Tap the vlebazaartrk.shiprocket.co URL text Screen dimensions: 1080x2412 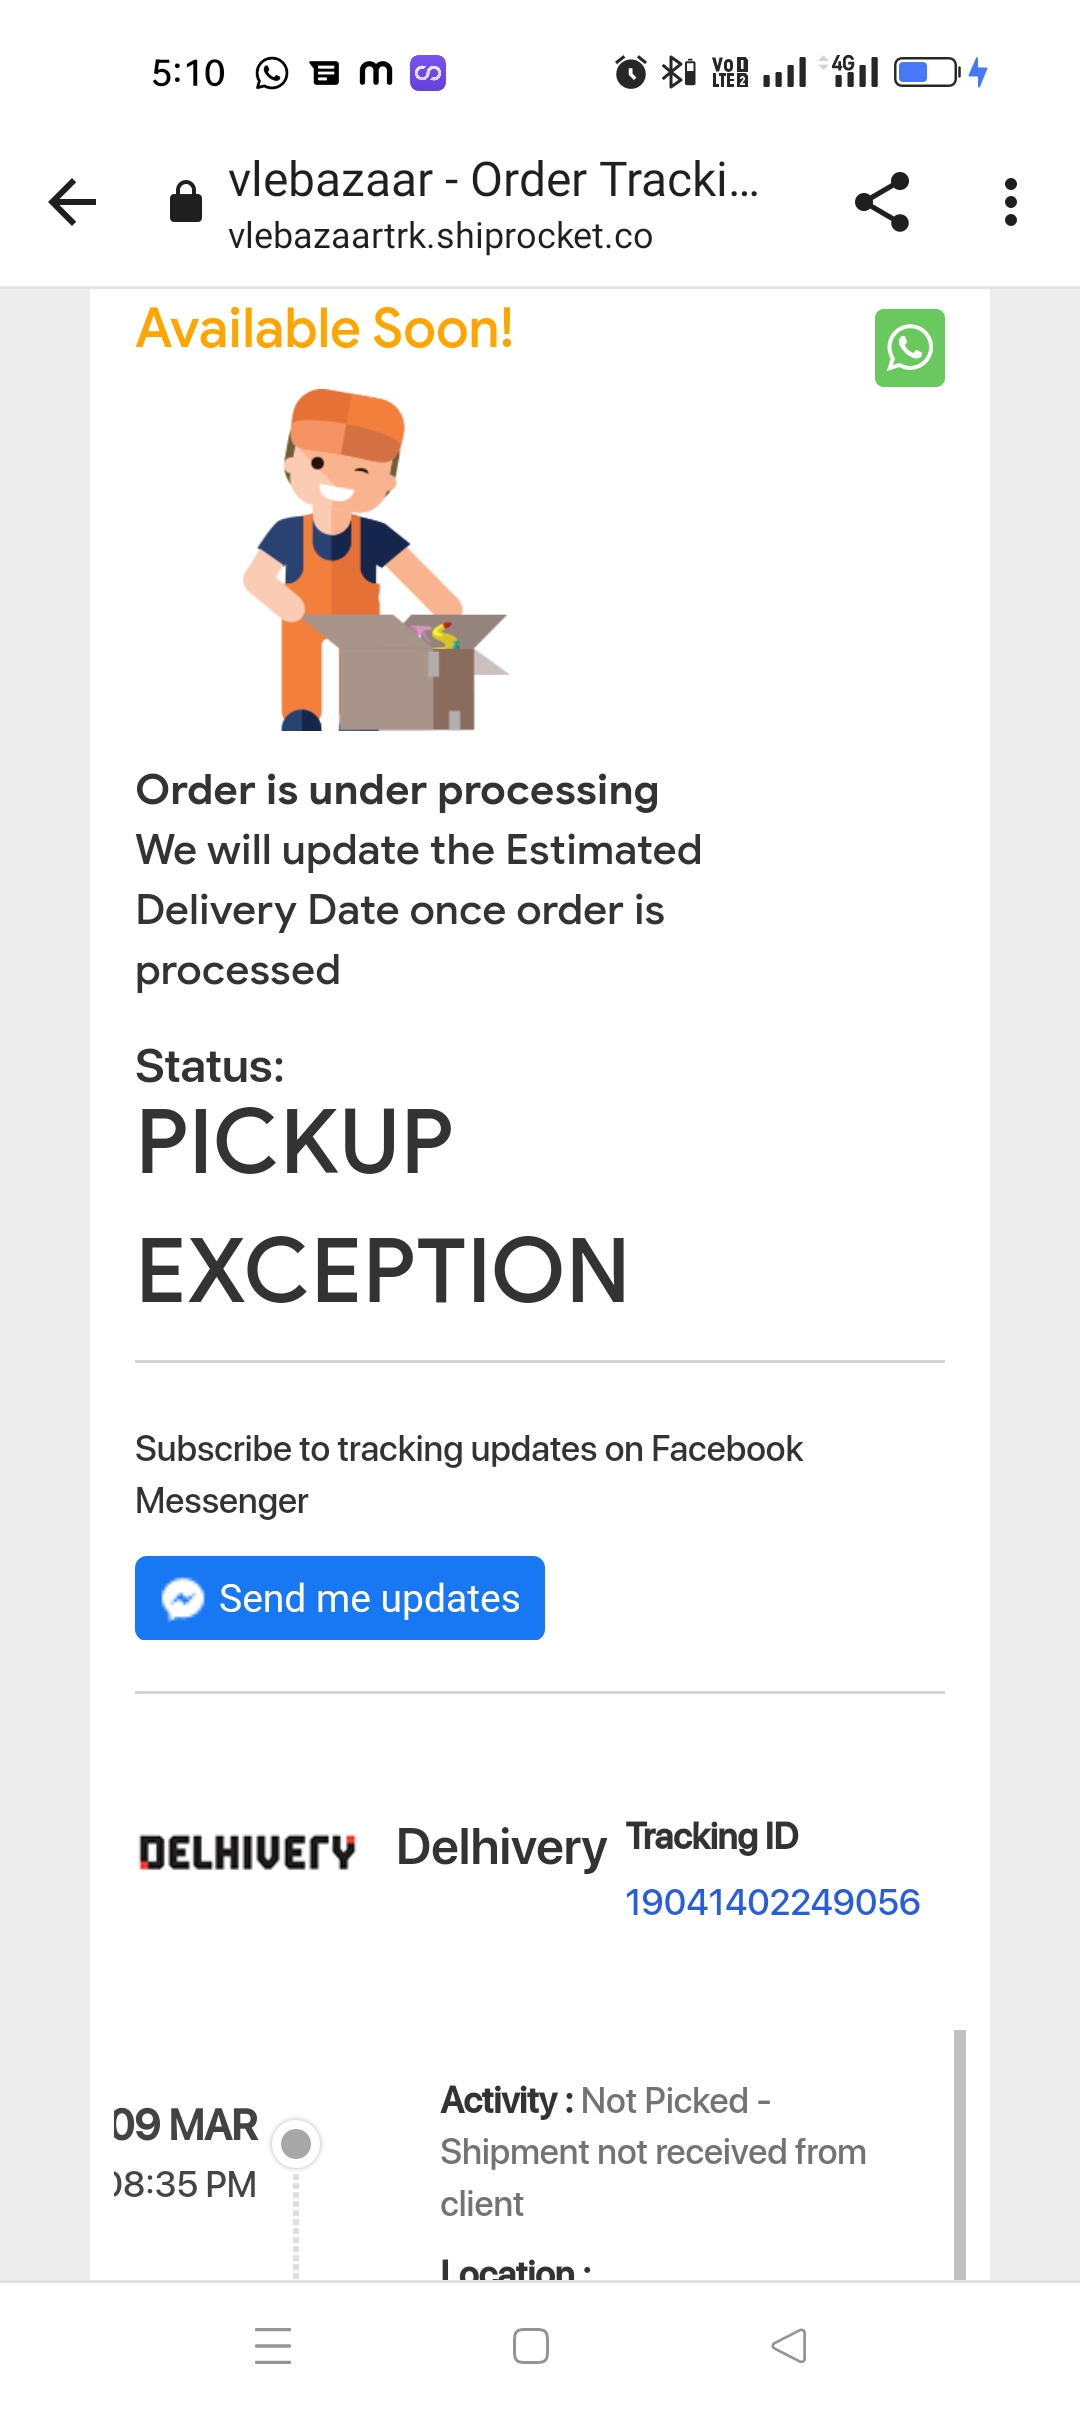[440, 236]
